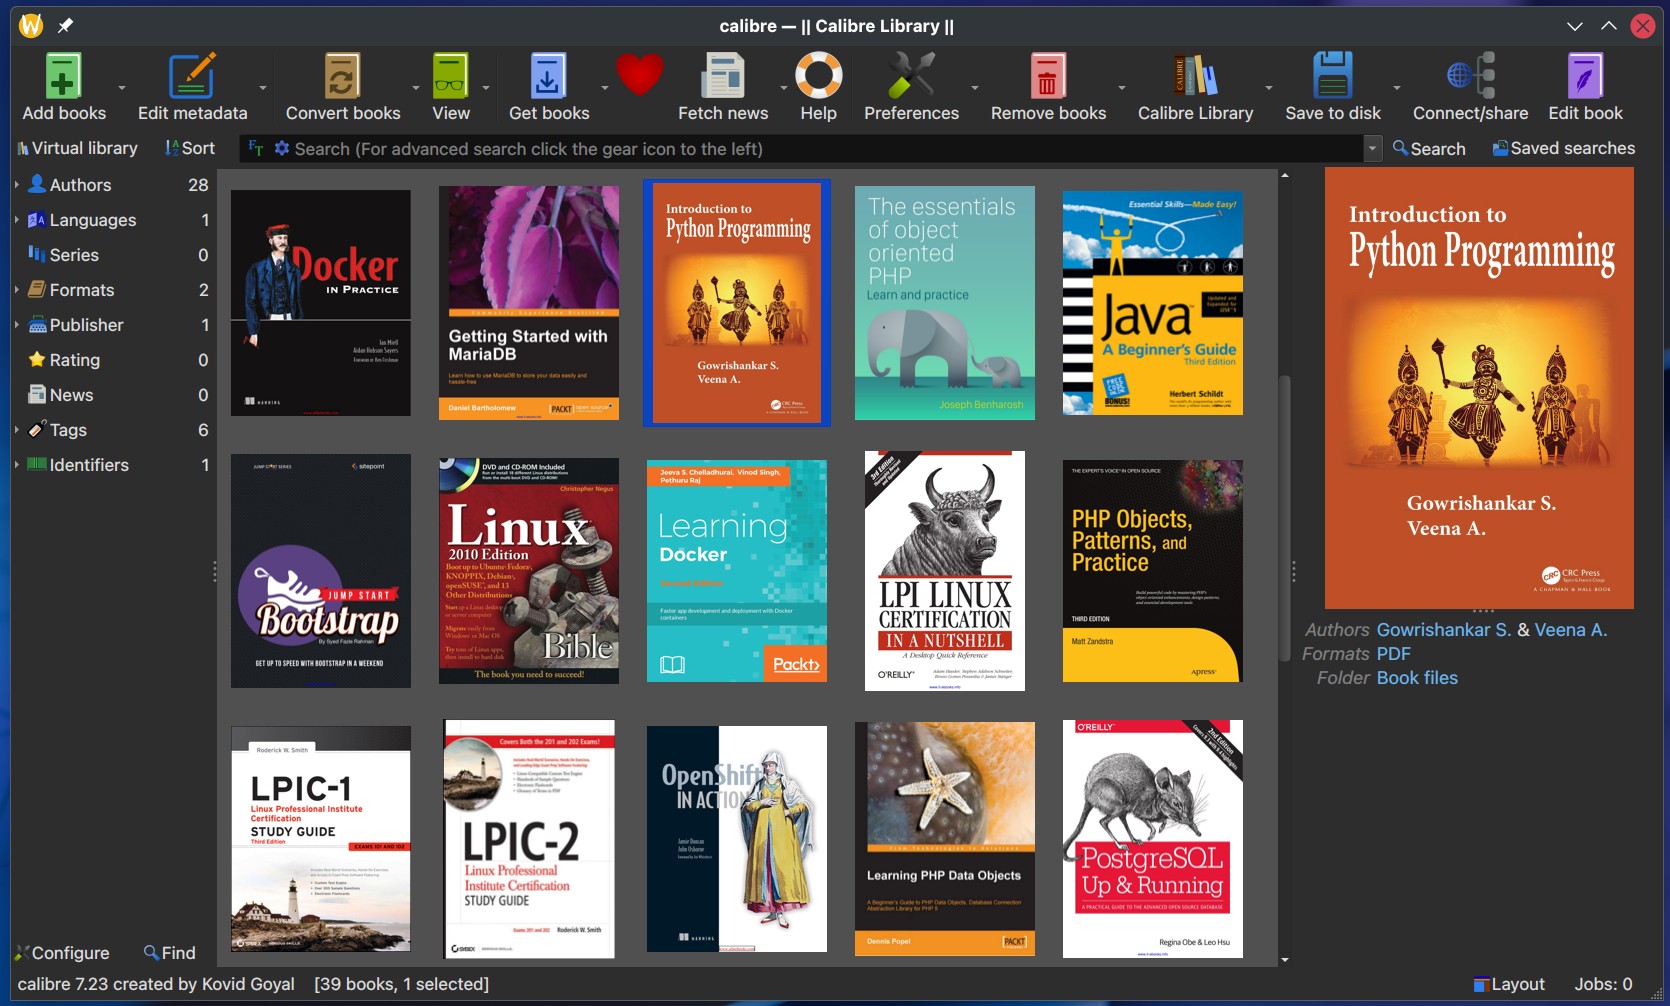
Task: Select the Jump Start Bootstrap cover
Action: 320,571
